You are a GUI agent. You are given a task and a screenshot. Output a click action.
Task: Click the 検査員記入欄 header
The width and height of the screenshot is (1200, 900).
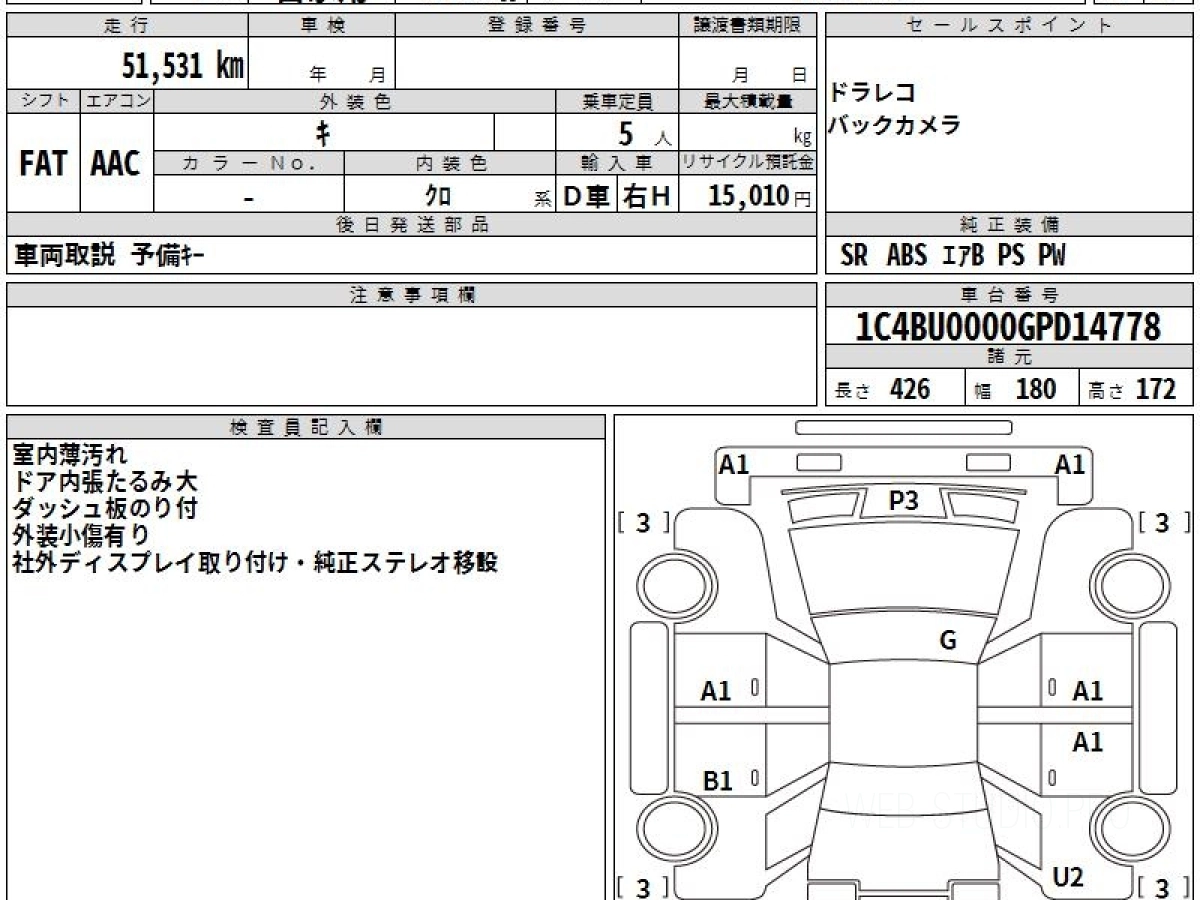[306, 427]
